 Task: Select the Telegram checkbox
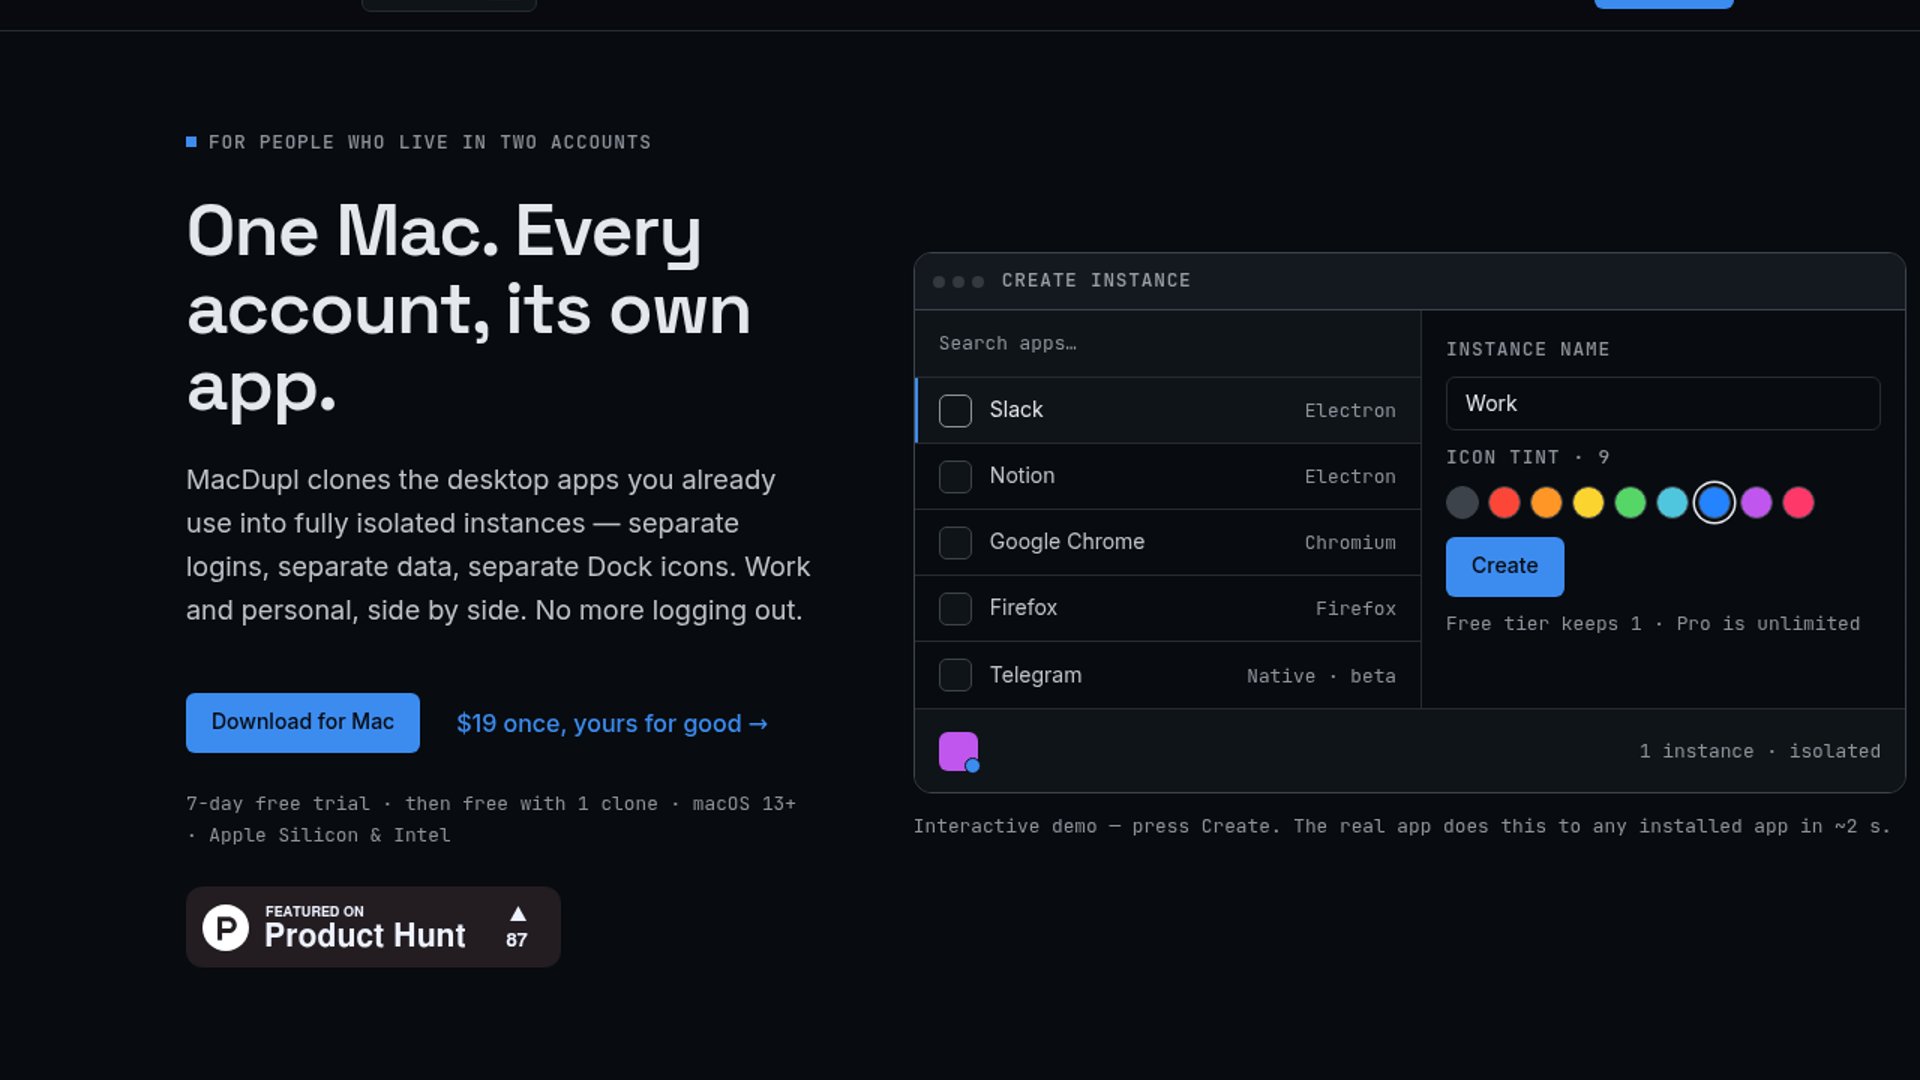coord(955,675)
